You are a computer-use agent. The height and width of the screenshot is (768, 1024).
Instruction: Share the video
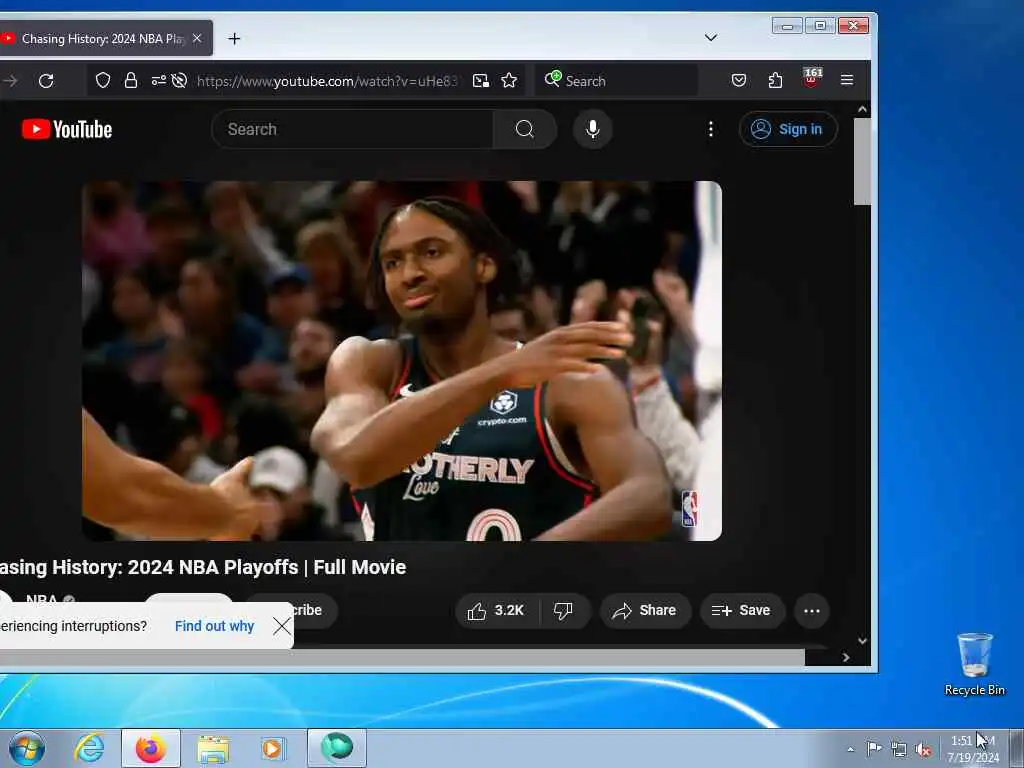[645, 611]
